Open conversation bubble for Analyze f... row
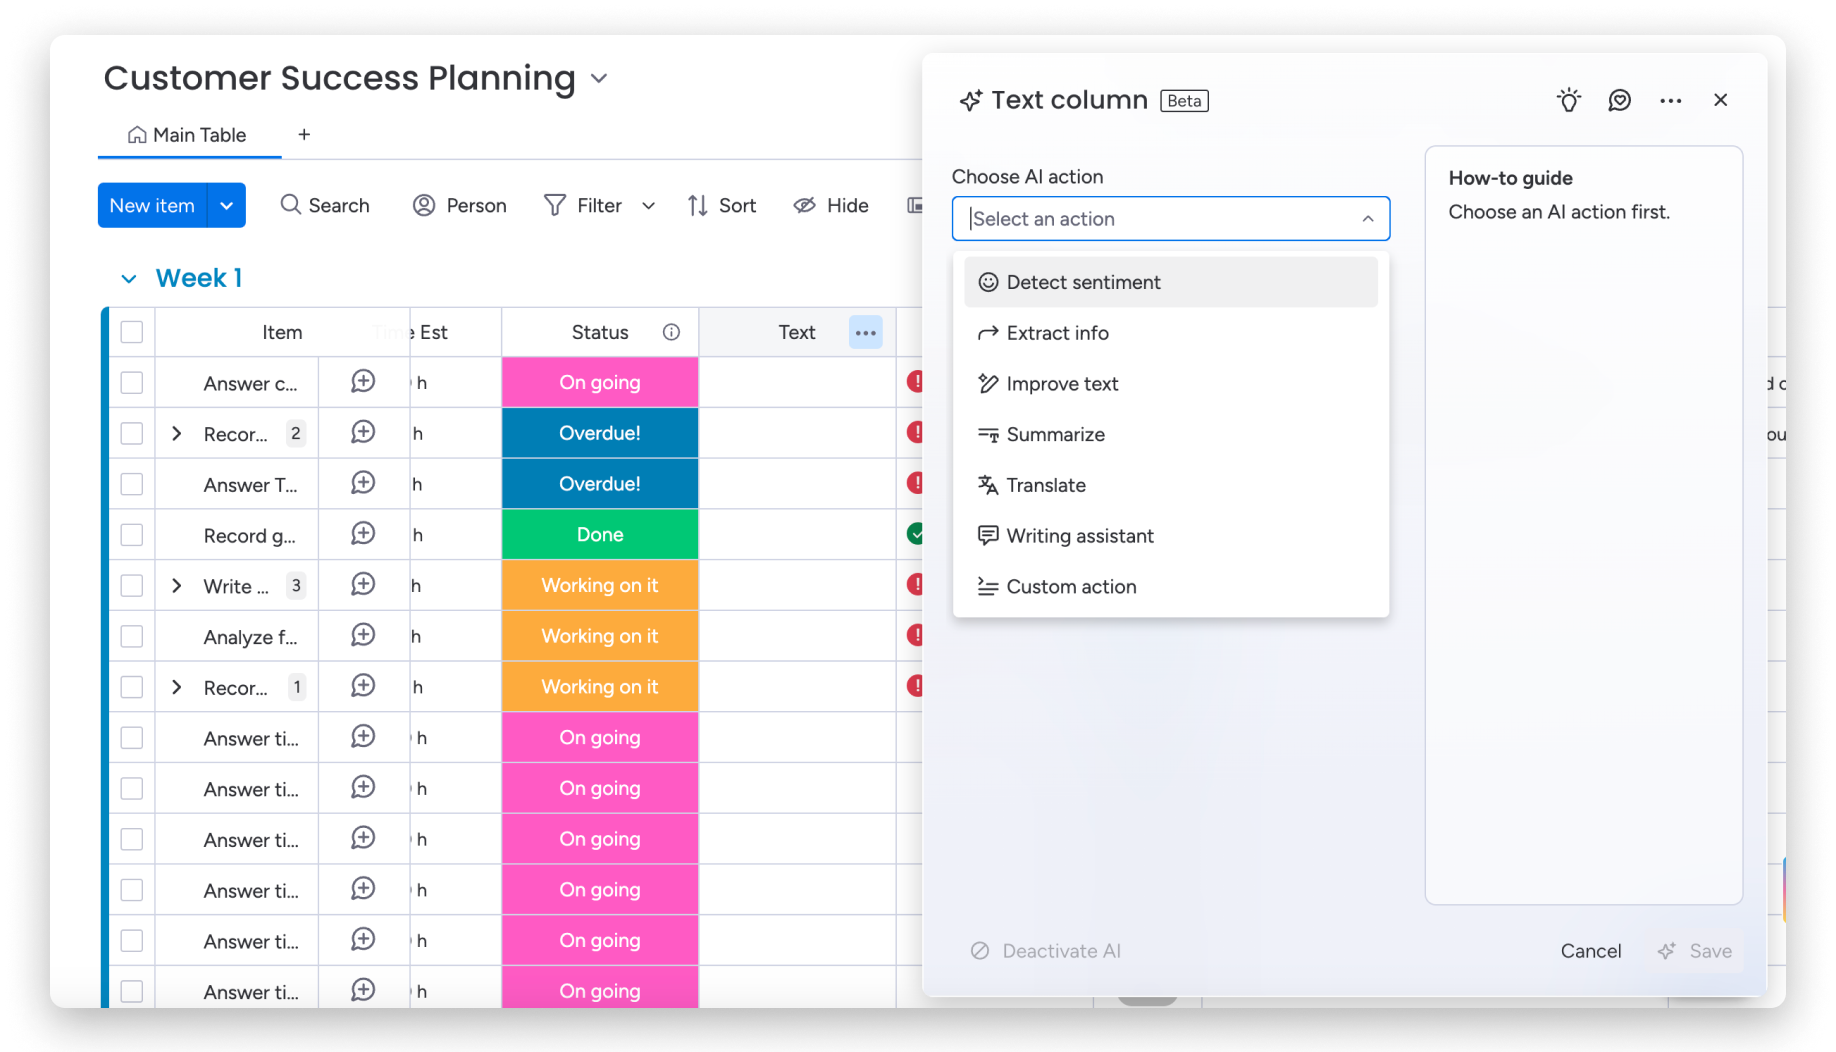 coord(363,636)
